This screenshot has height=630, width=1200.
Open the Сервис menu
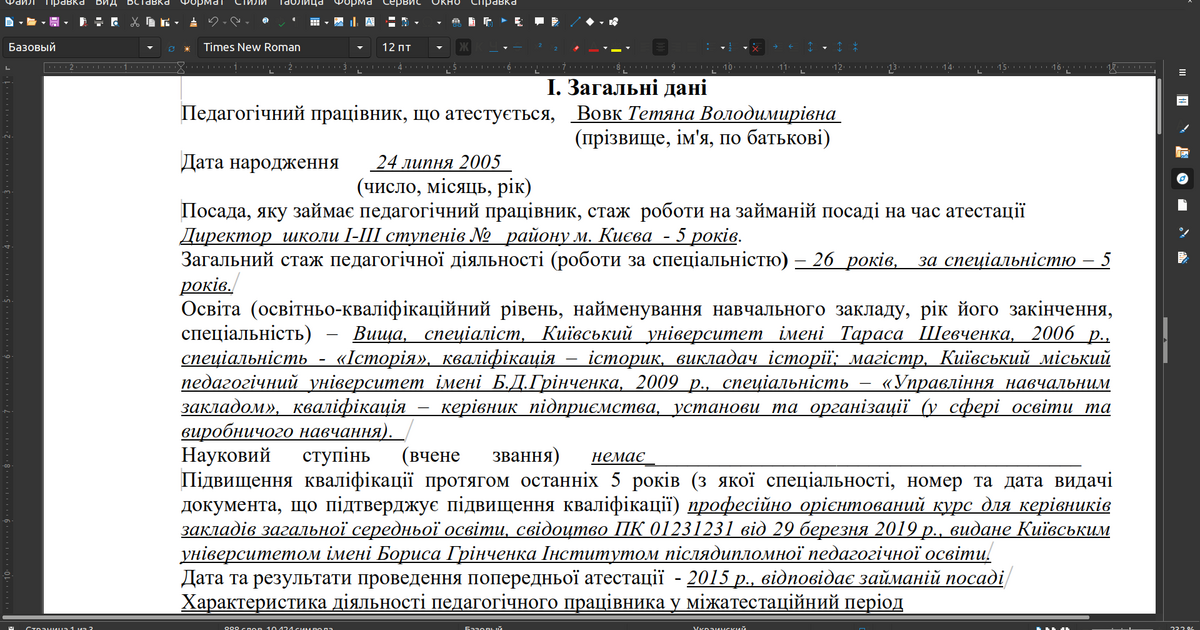[400, 3]
